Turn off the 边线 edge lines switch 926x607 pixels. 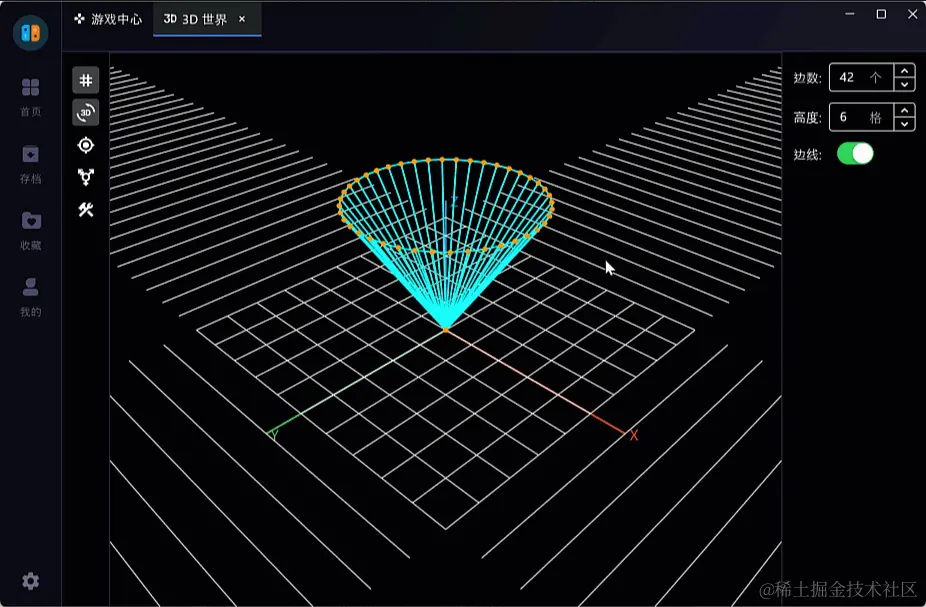(x=855, y=154)
